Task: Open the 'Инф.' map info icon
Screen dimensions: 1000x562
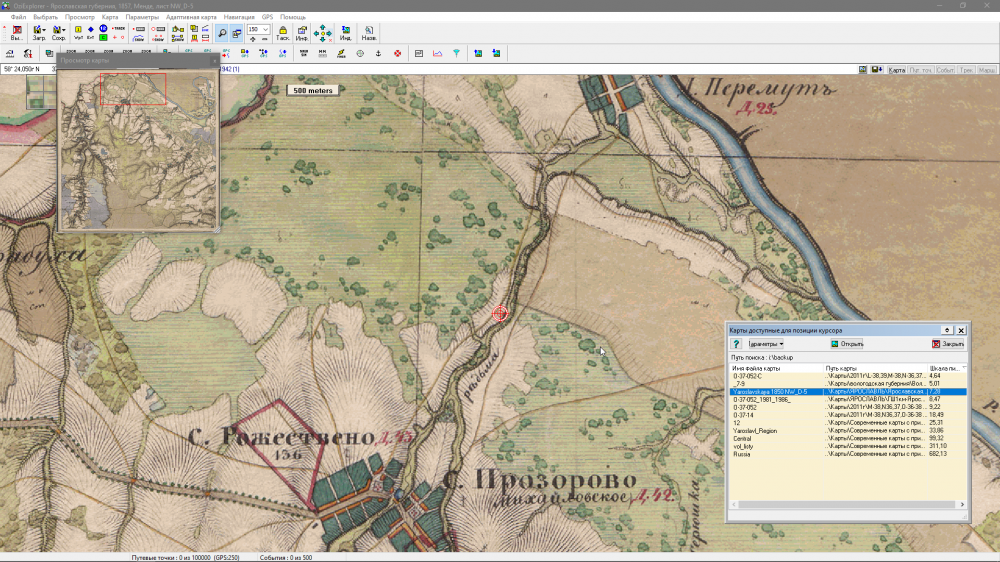Action: (301, 33)
